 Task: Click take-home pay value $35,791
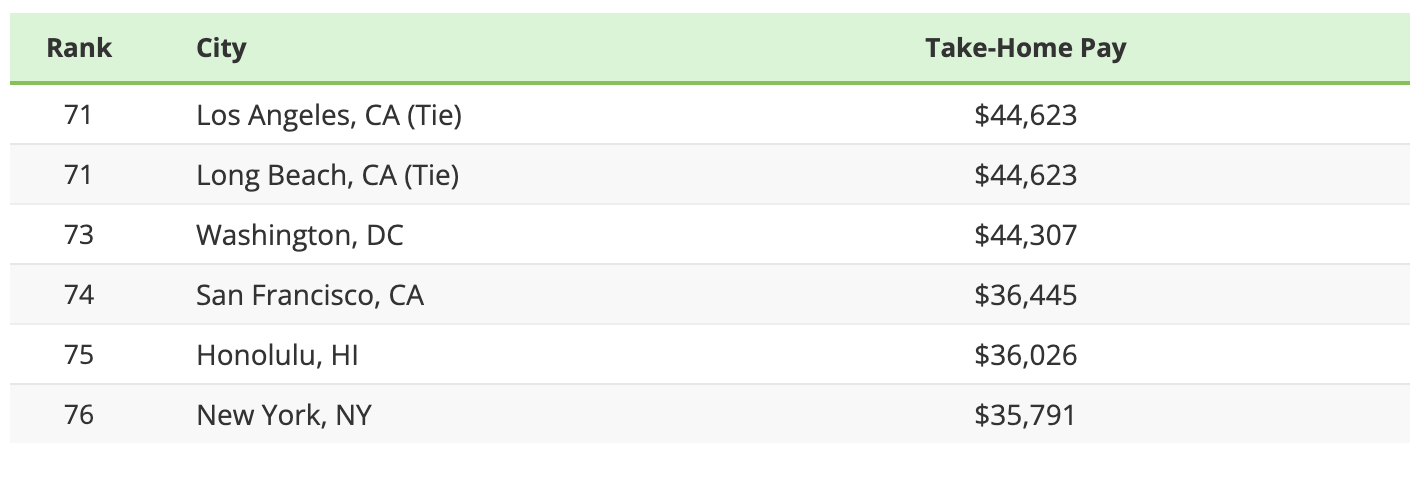pos(1025,415)
